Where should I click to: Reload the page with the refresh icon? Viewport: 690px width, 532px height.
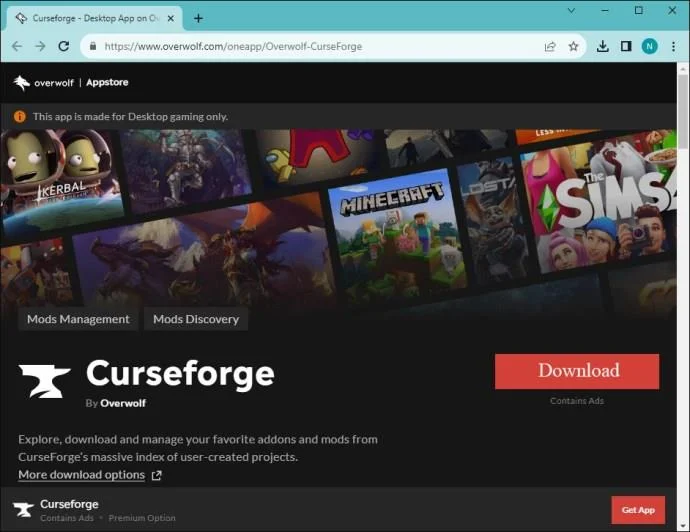(64, 46)
